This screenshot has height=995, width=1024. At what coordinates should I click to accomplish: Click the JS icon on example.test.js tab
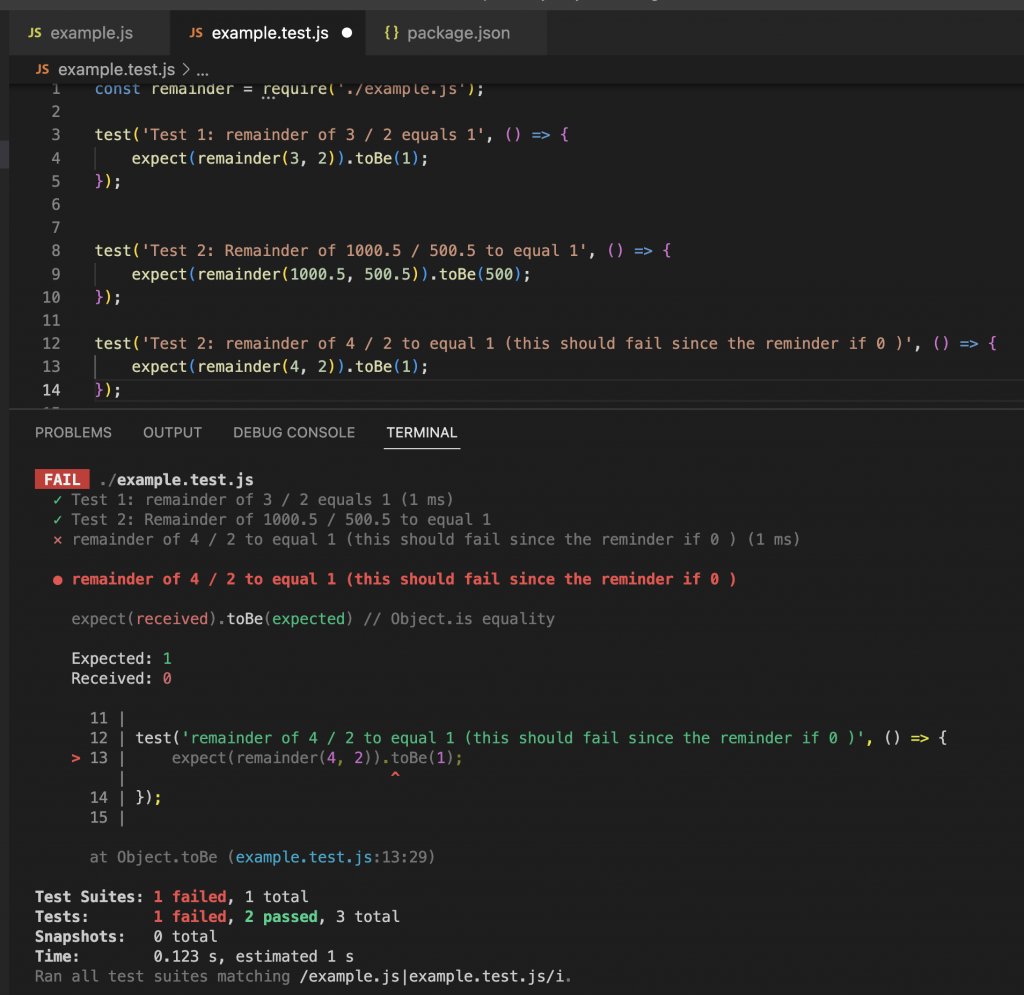coord(196,33)
